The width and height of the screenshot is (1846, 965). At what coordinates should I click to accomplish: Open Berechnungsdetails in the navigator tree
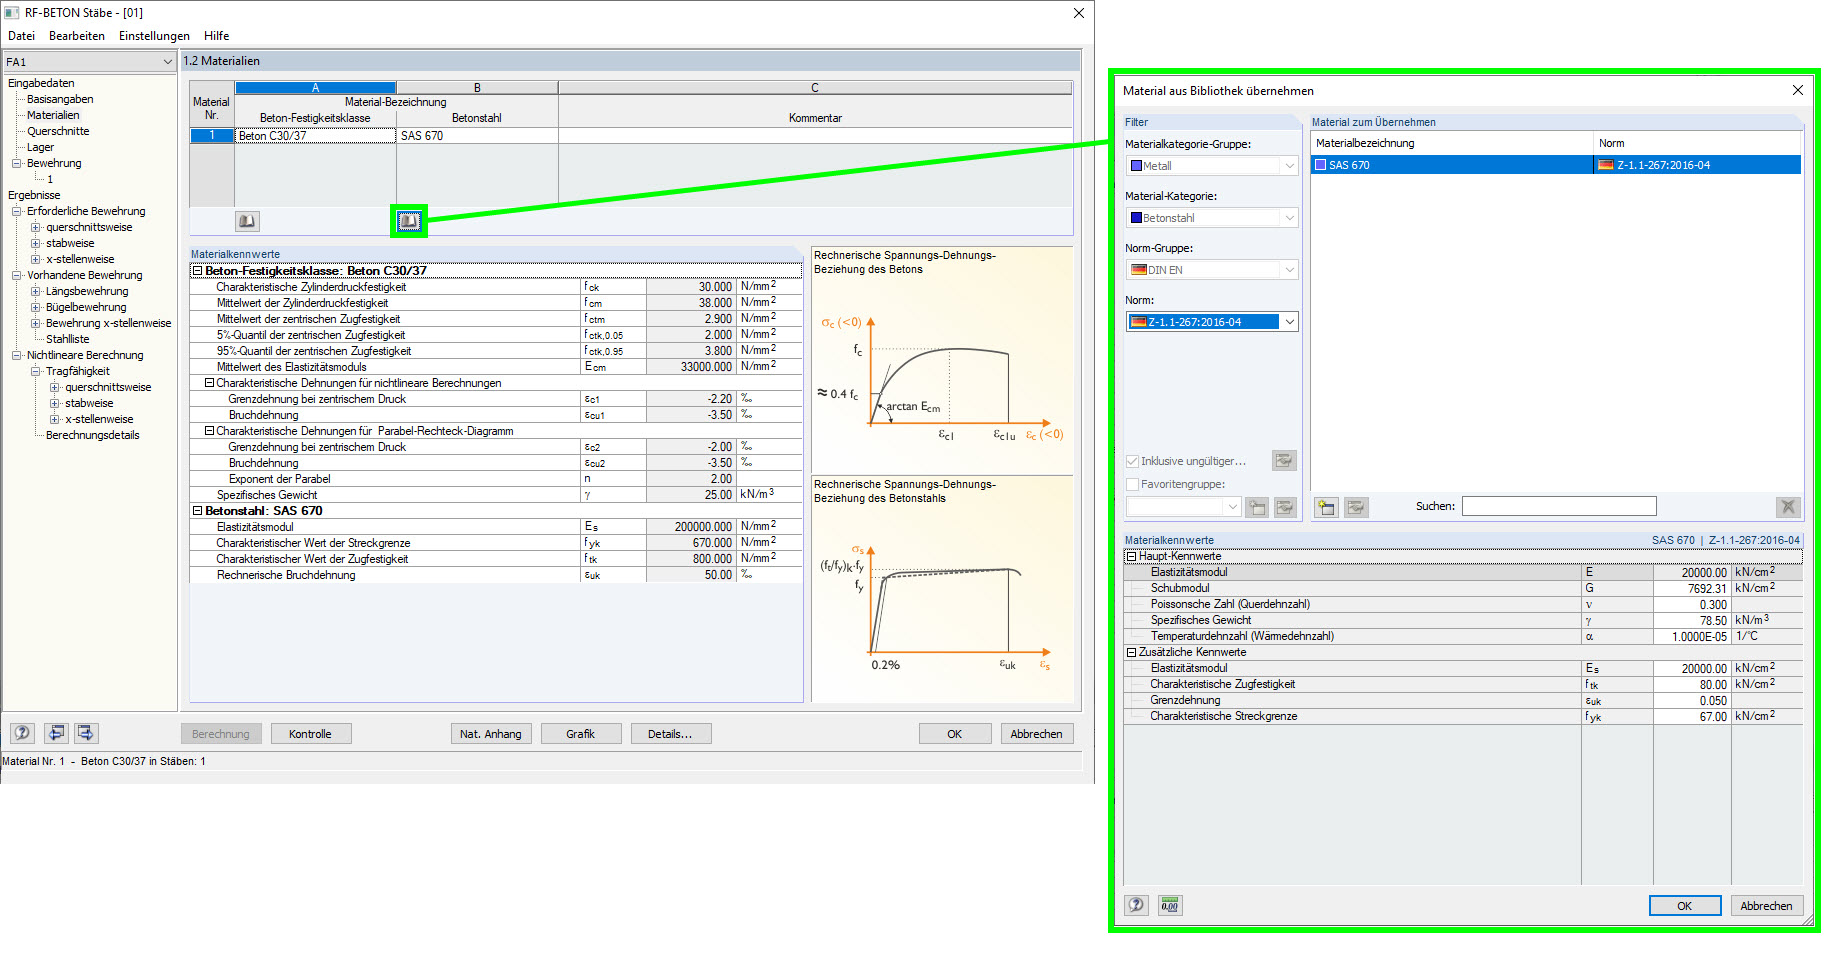click(x=93, y=435)
